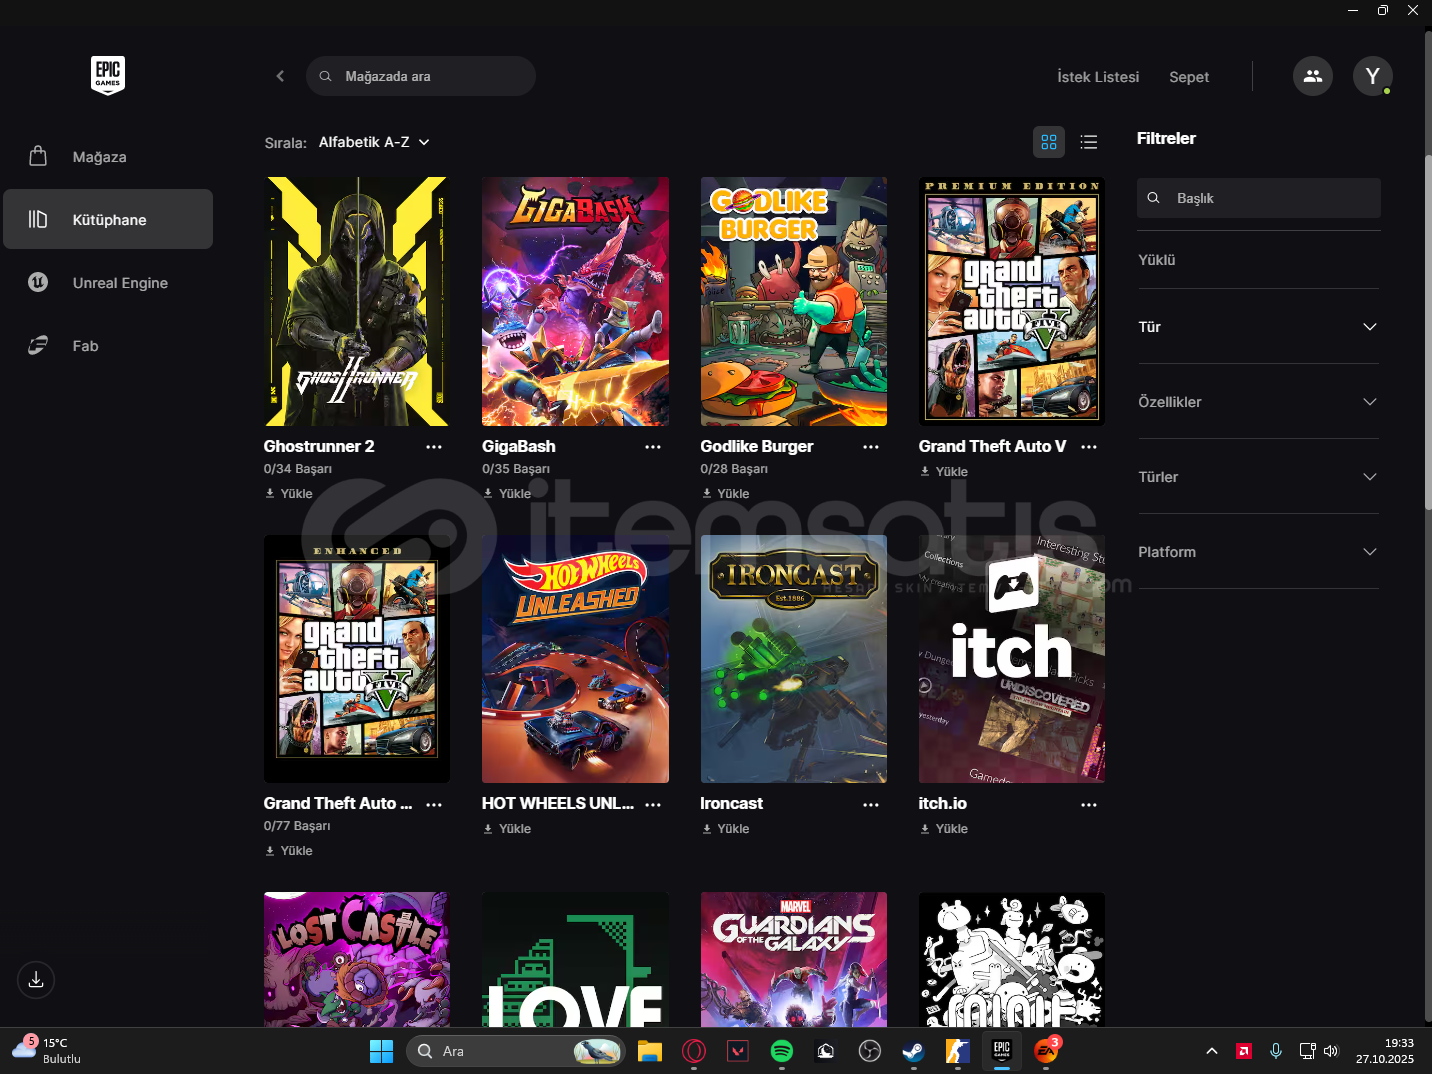Click the Başlık filter input field
The width and height of the screenshot is (1432, 1074).
1259,198
